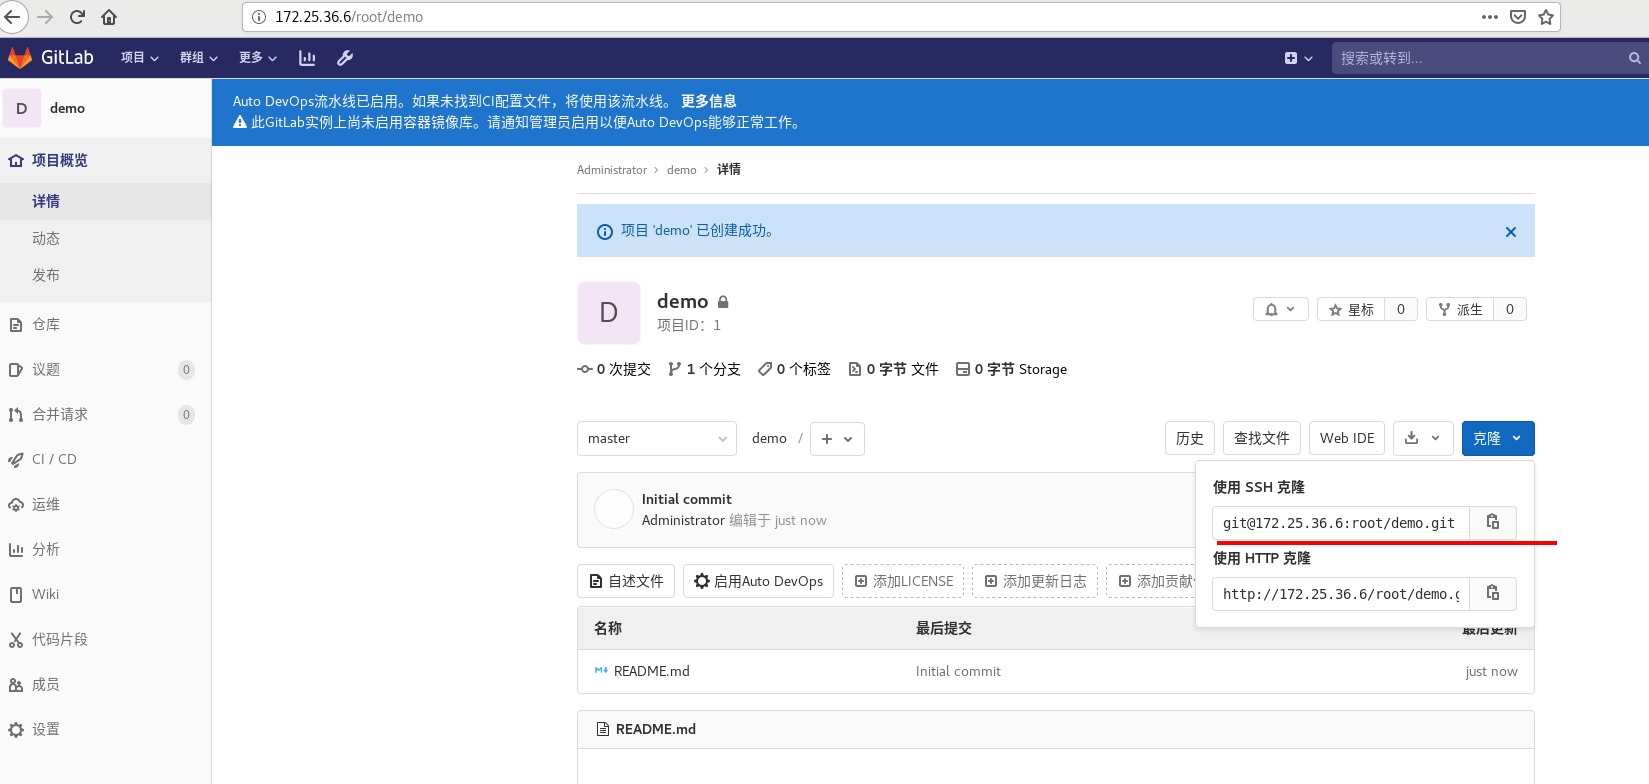The width and height of the screenshot is (1649, 784).
Task: Open the page actions ellipsis in address bar
Action: 1490,17
